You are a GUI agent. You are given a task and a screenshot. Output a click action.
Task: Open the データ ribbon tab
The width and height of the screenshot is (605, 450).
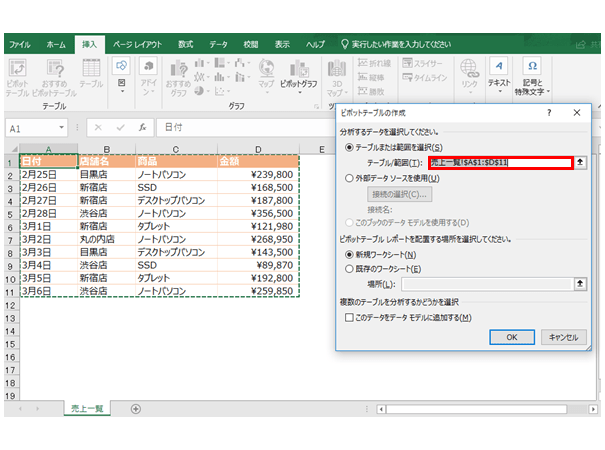click(218, 45)
